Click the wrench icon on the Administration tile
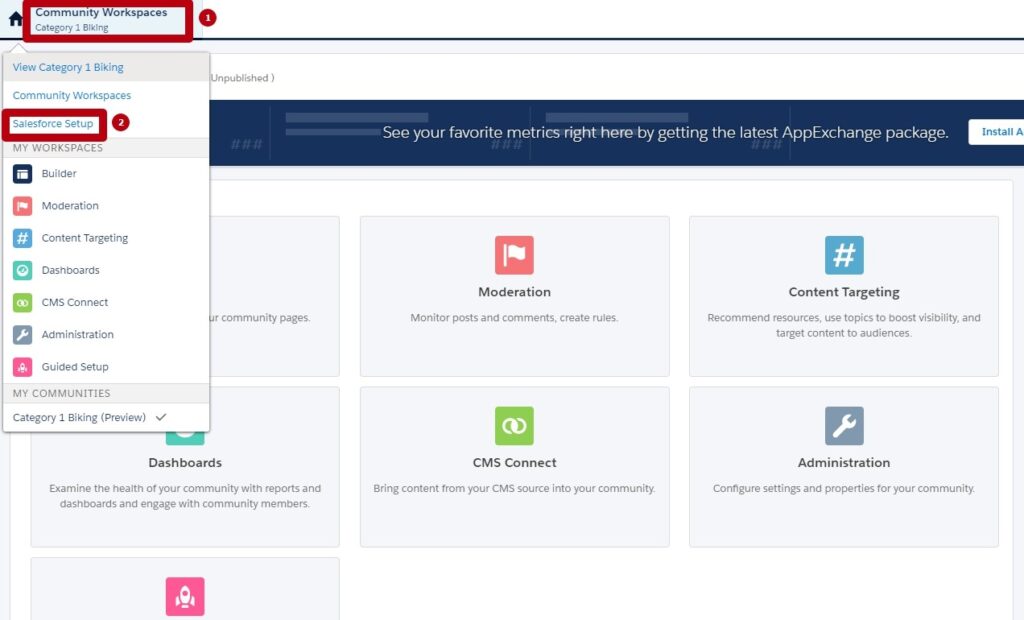 tap(844, 425)
